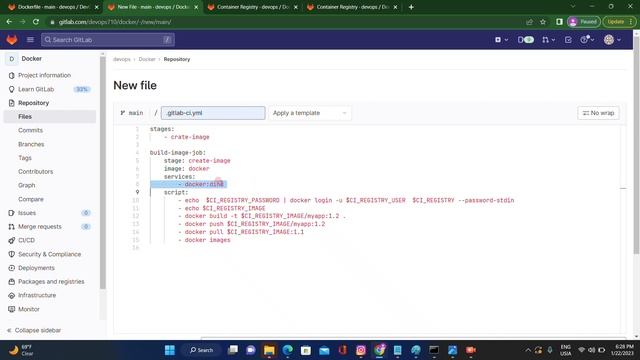Screen dimensions: 640x360
Task: Click the Docker breadcrumb link
Action: (147, 59)
